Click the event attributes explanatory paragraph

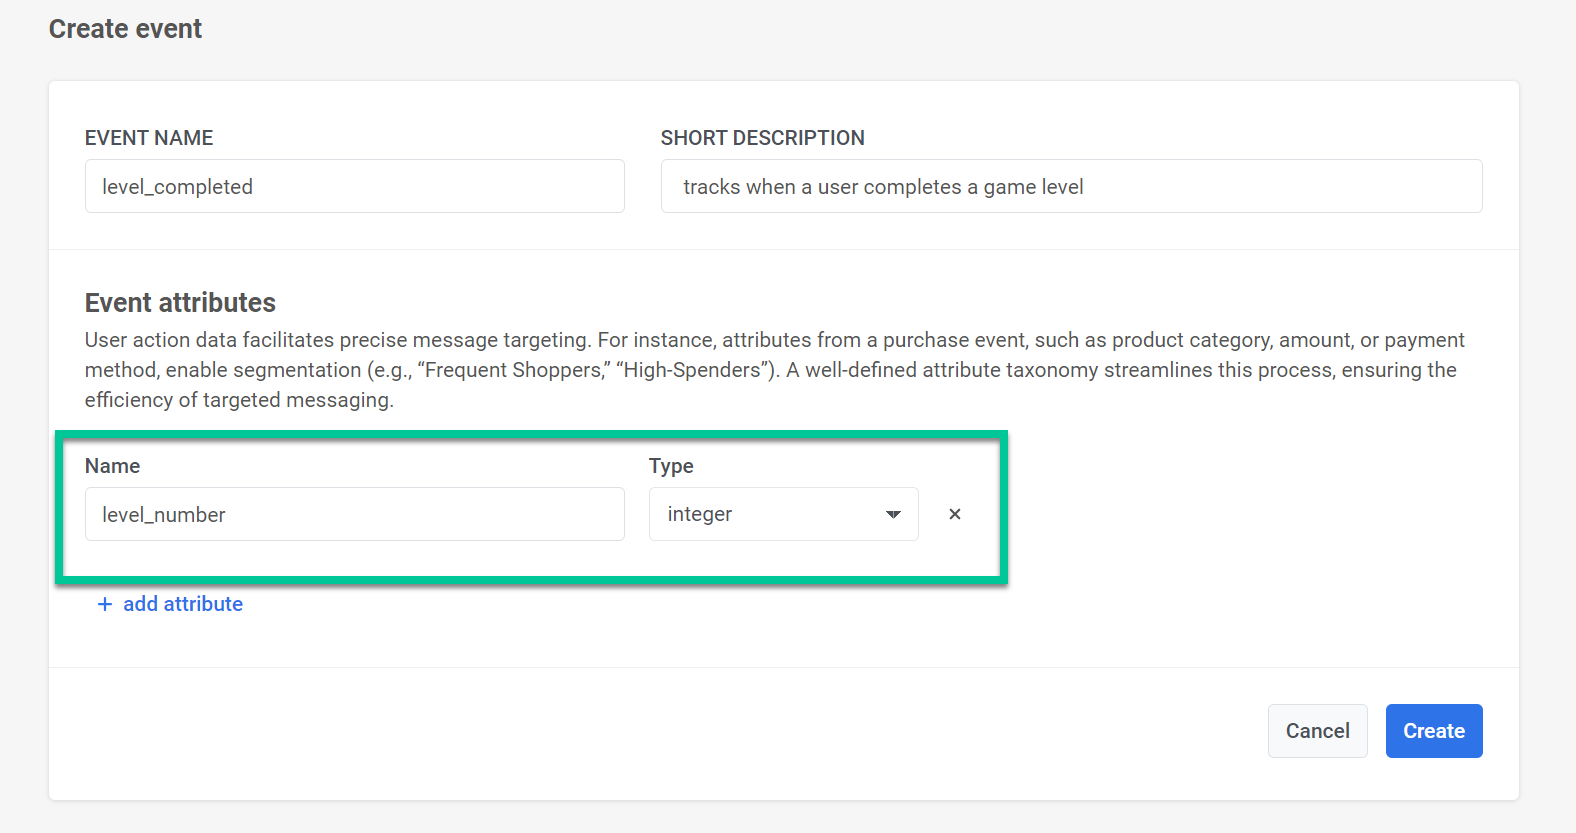coord(774,370)
